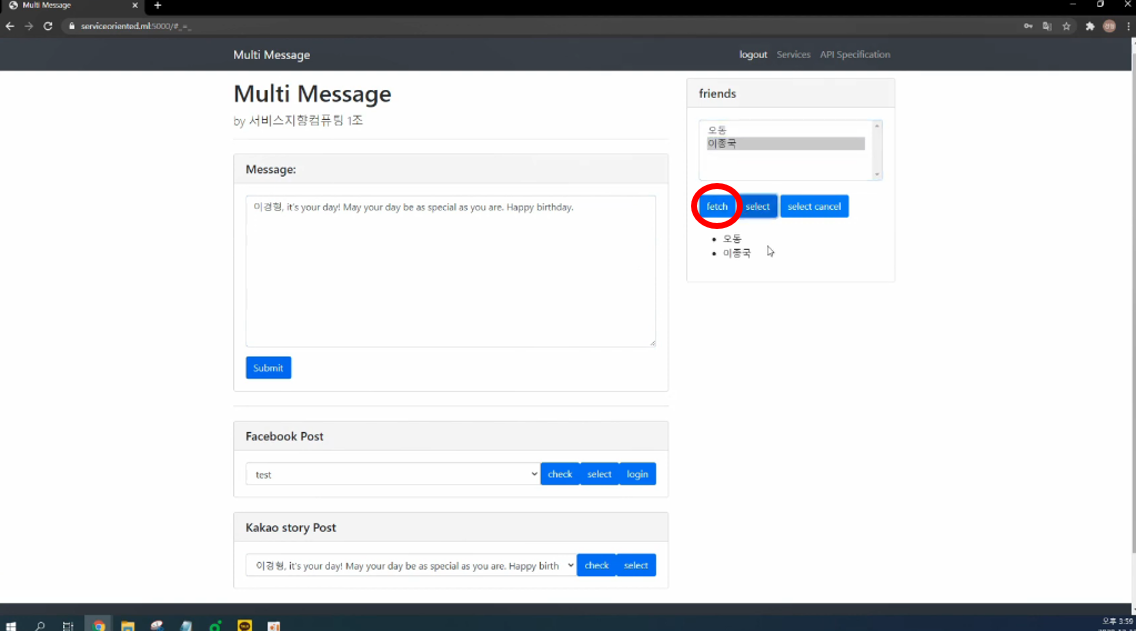Image resolution: width=1138 pixels, height=631 pixels.
Task: Click logout in the navbar
Action: (x=753, y=54)
